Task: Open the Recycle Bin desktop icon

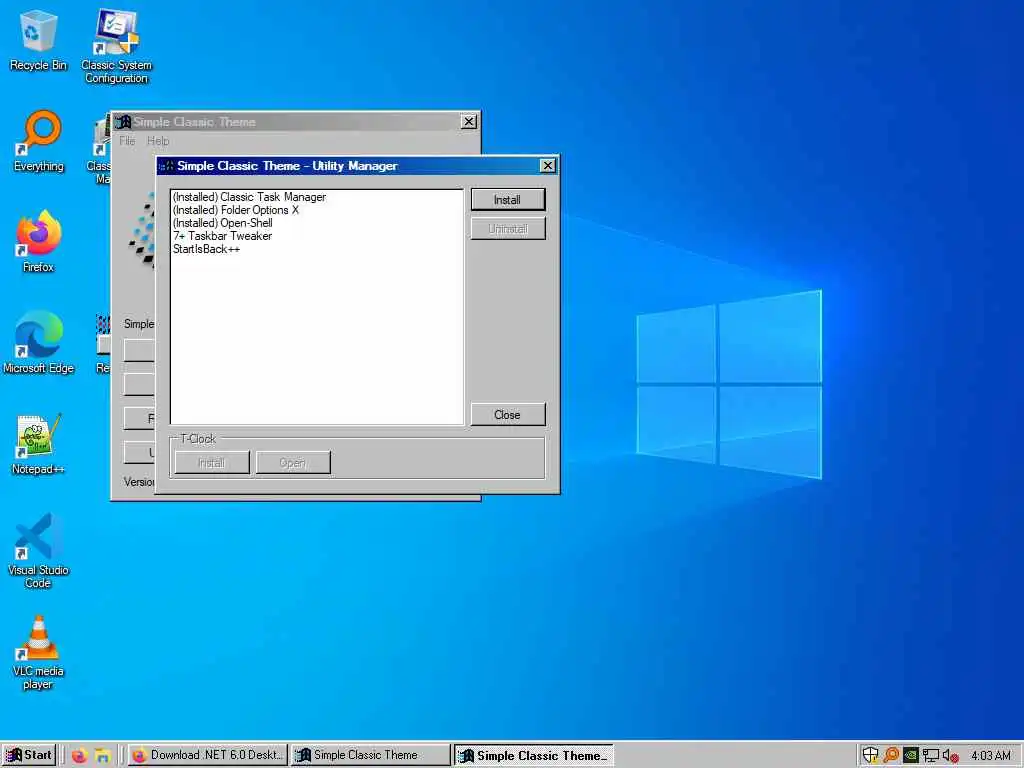Action: [x=38, y=39]
